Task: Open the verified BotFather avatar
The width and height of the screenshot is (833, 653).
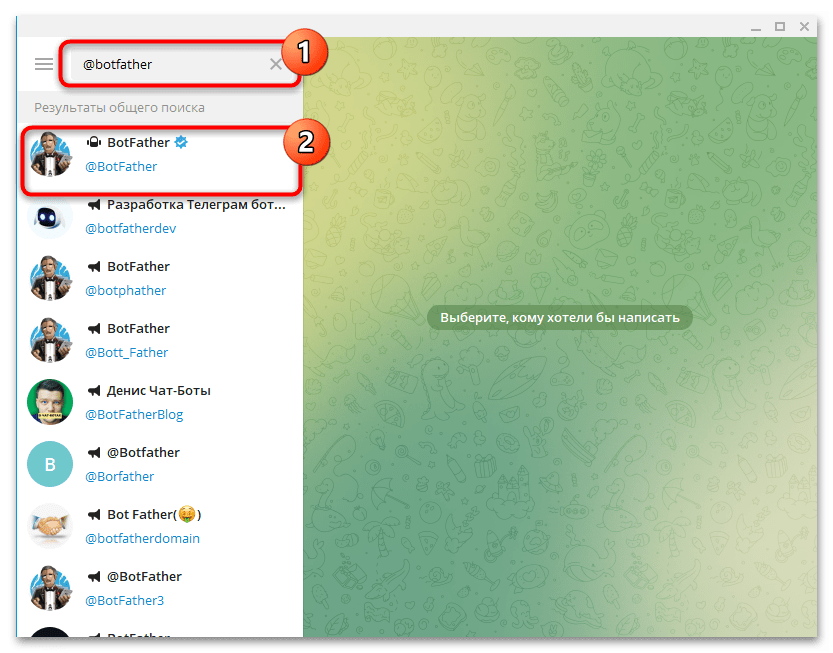Action: (50, 154)
